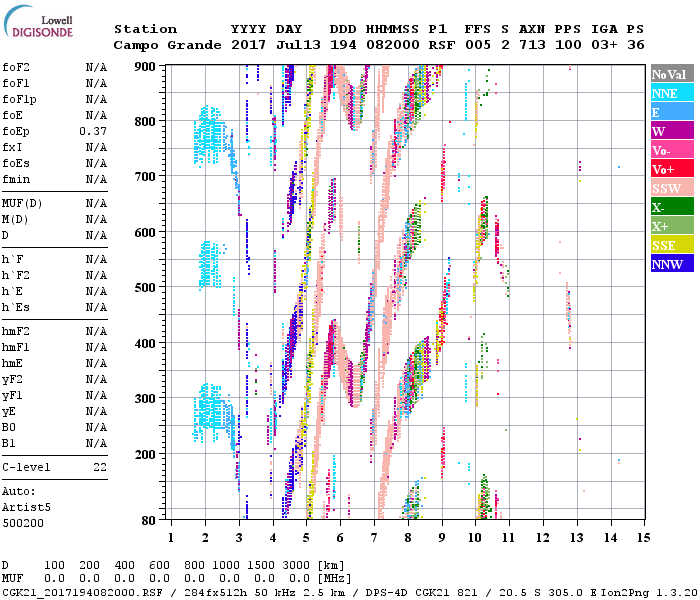Select the W purple legend swatch

point(672,131)
